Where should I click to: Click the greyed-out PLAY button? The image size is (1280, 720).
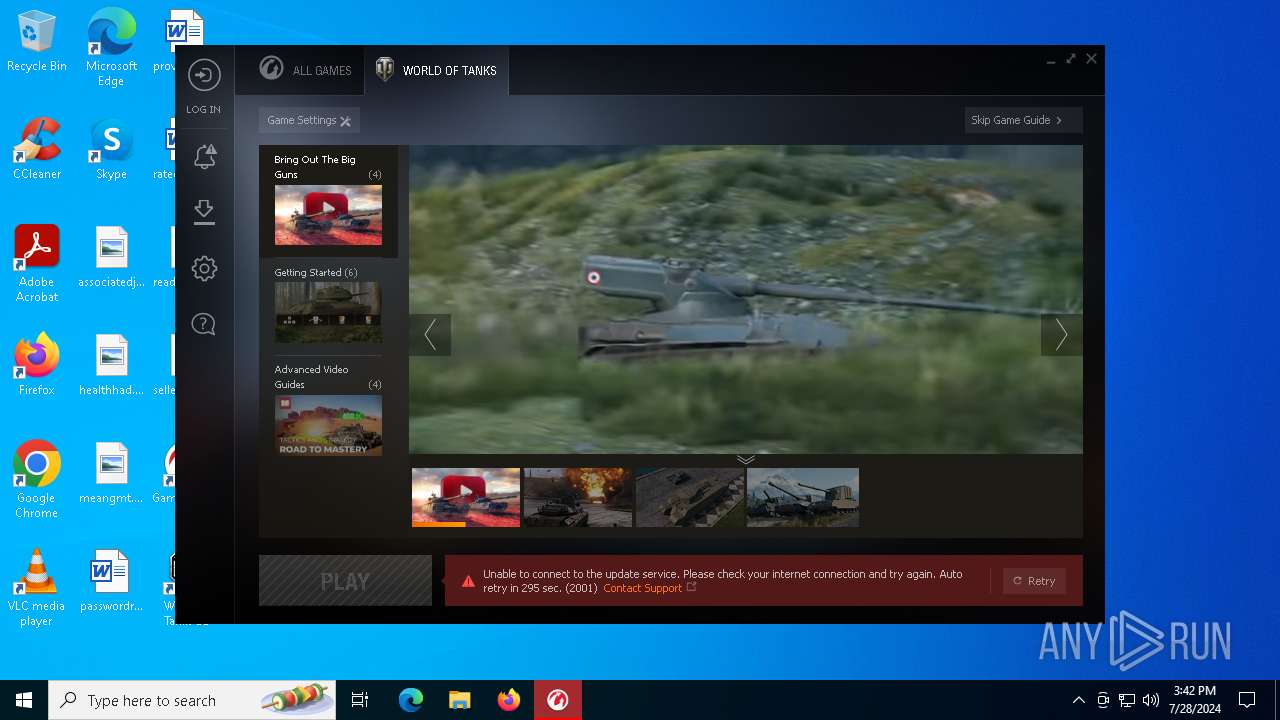pos(345,581)
